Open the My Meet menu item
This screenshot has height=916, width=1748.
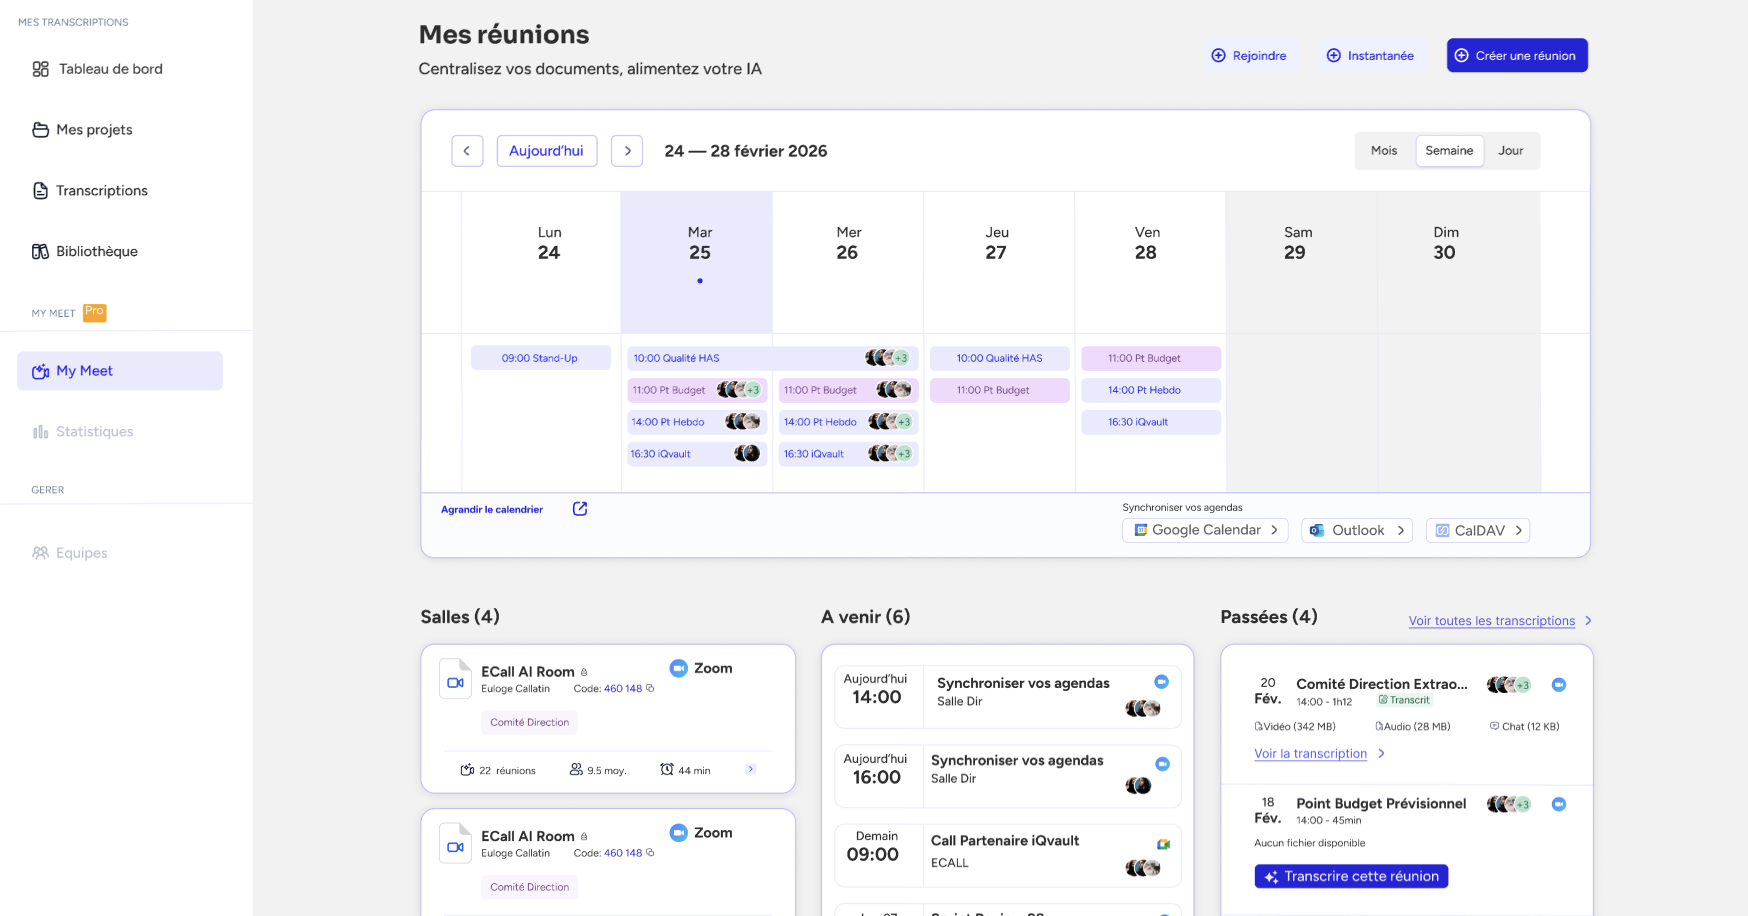pyautogui.click(x=120, y=371)
